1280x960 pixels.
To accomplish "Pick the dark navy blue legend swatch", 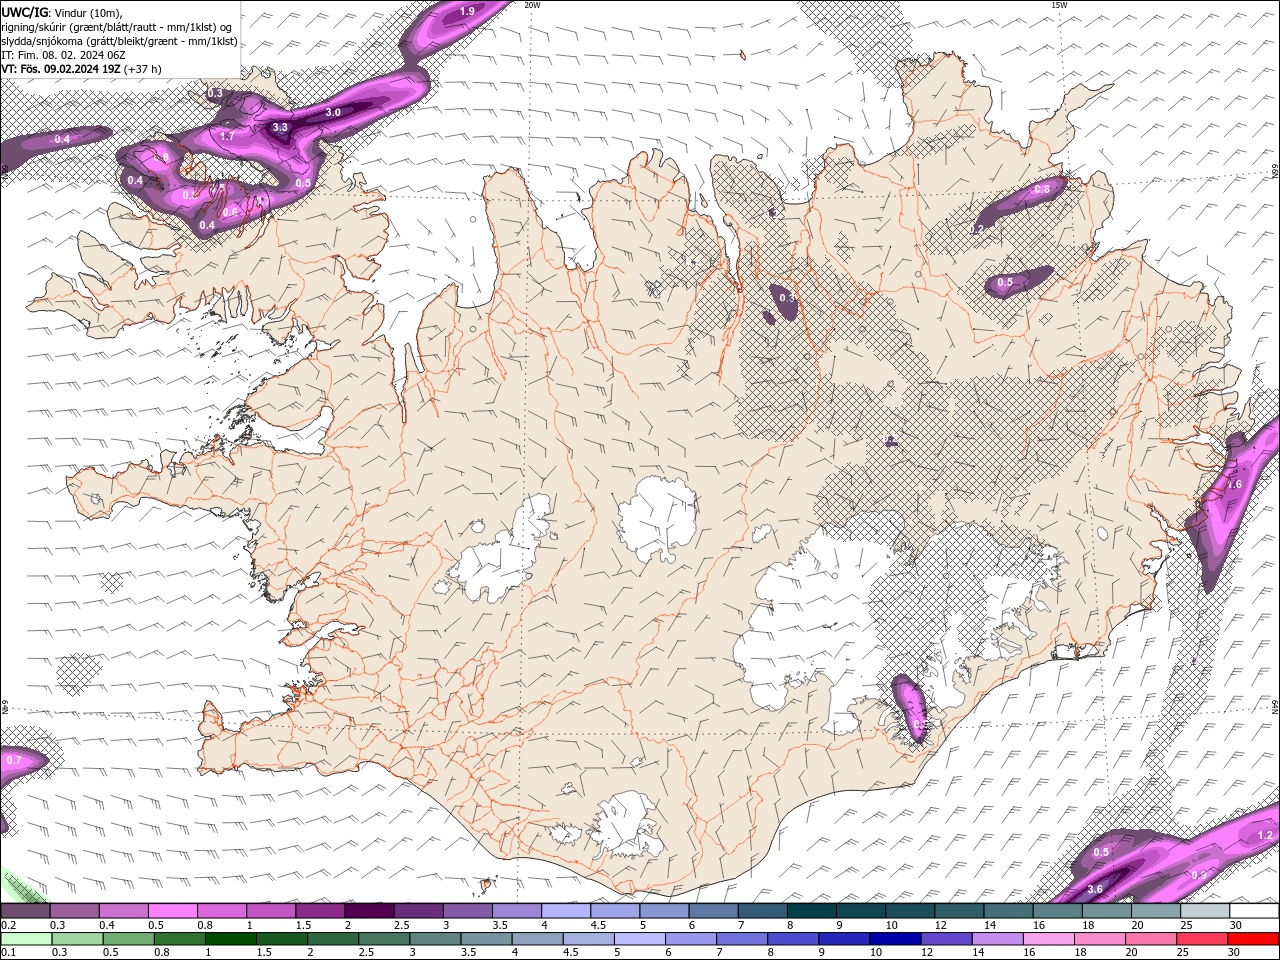I will click(x=893, y=939).
